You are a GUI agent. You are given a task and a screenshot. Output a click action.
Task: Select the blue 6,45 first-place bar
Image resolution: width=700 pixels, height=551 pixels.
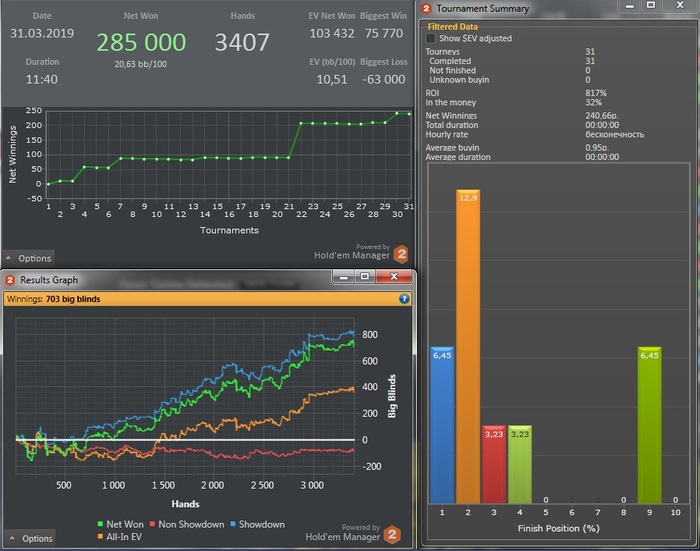(442, 425)
